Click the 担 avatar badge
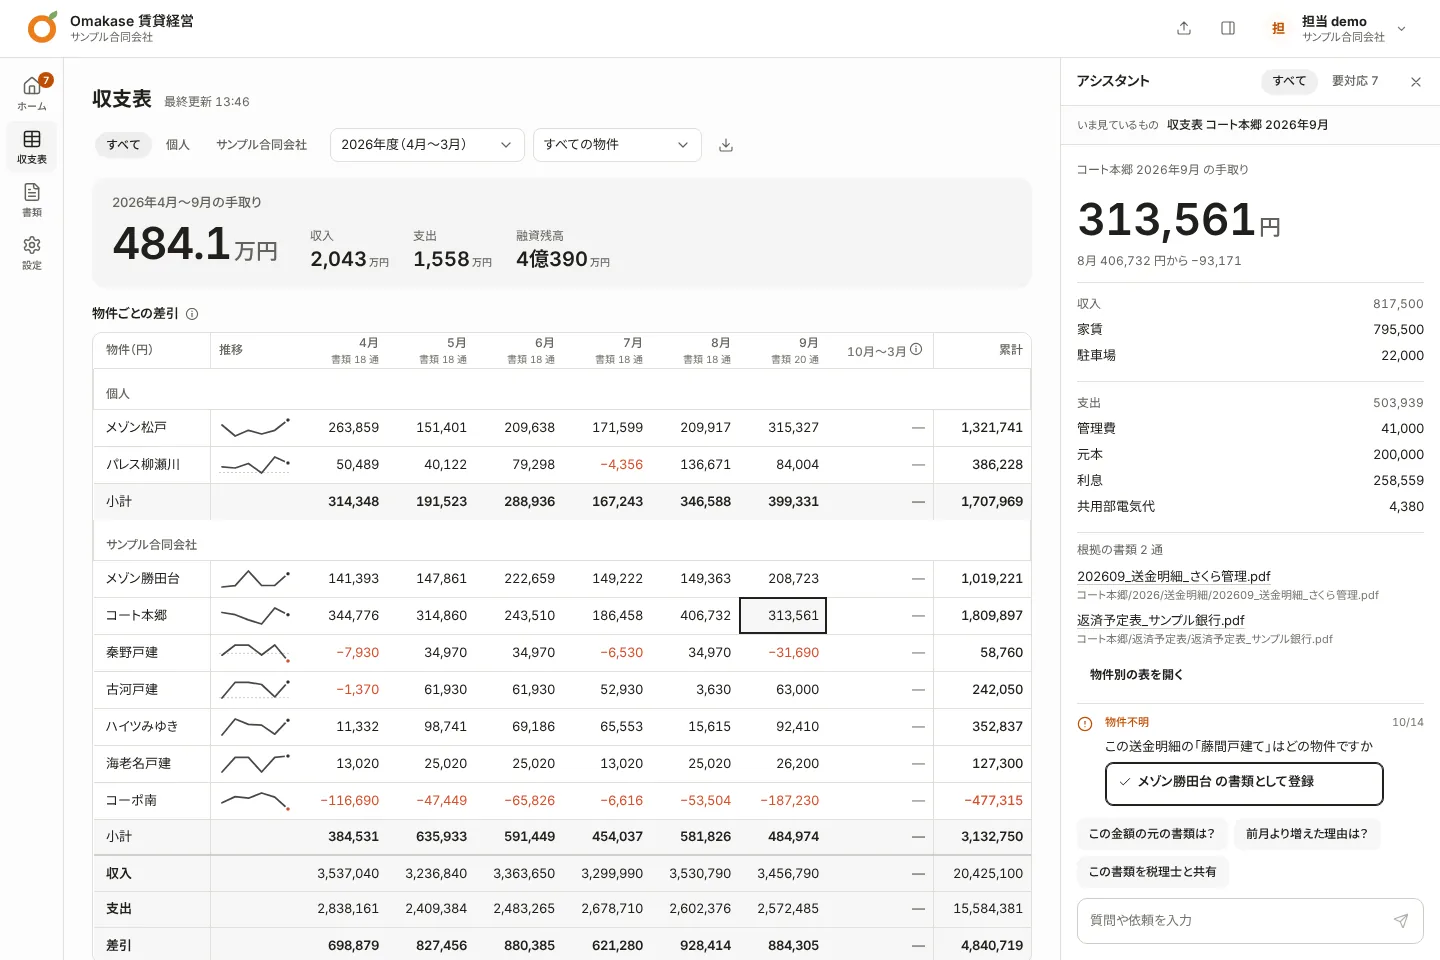Viewport: 1440px width, 960px height. 1278,28
